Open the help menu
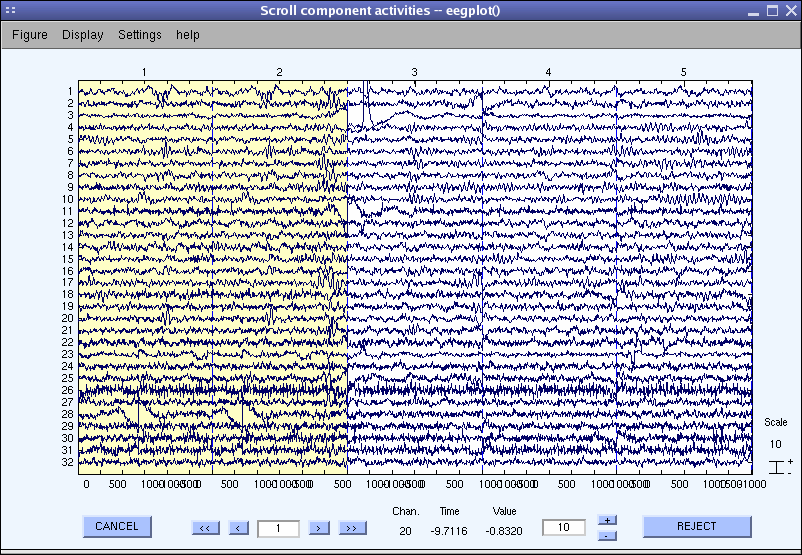Viewport: 802px width, 555px height. [188, 35]
